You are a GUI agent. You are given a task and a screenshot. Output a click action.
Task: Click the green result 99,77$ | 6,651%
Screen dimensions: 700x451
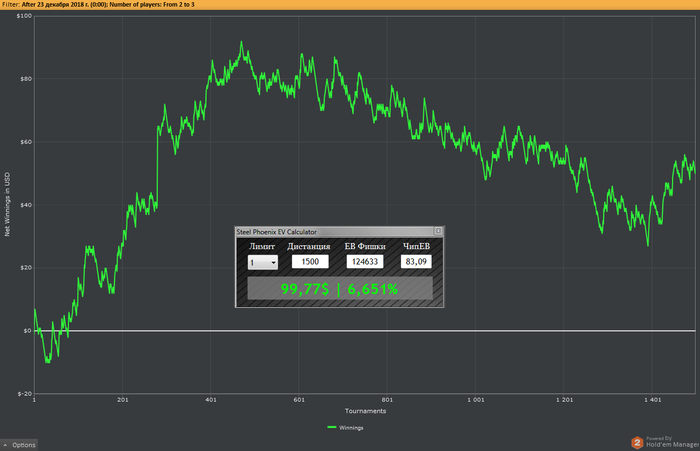340,289
